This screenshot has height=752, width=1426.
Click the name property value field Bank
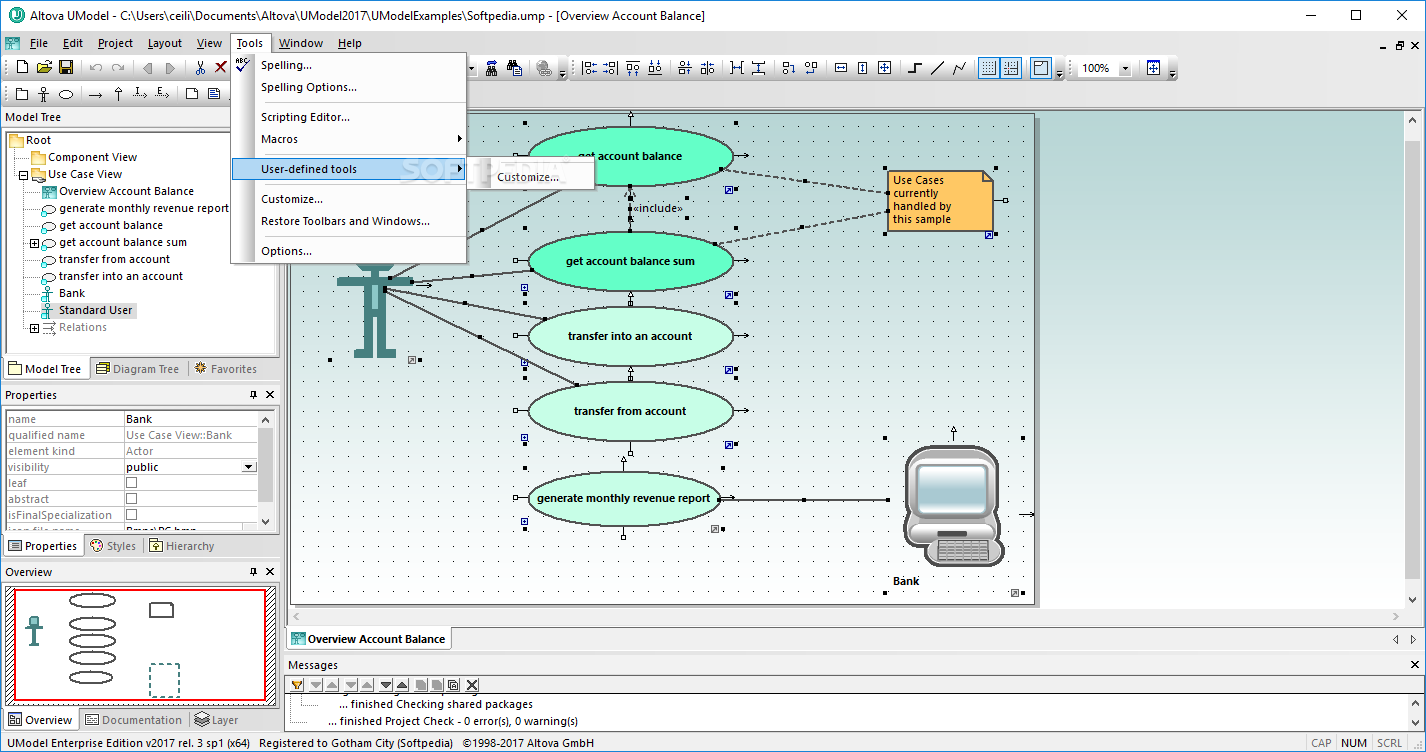(x=191, y=419)
